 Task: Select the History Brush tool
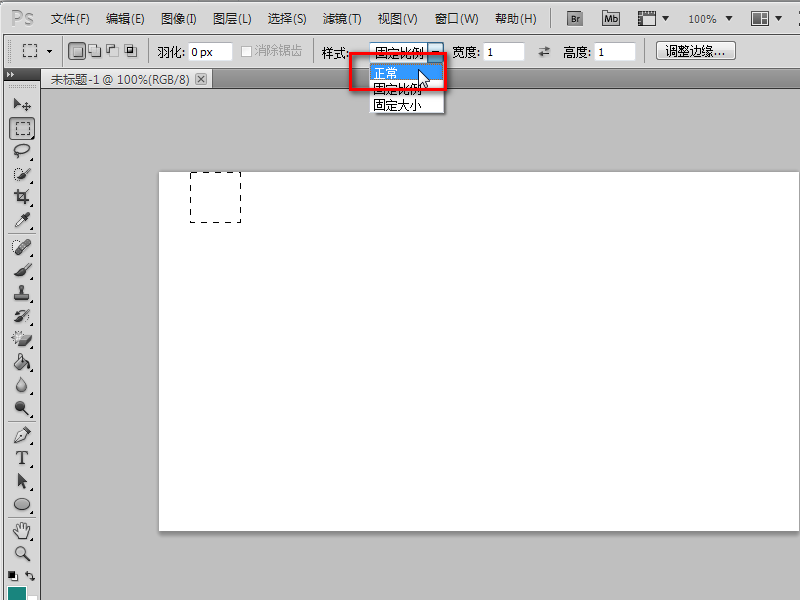[21, 316]
